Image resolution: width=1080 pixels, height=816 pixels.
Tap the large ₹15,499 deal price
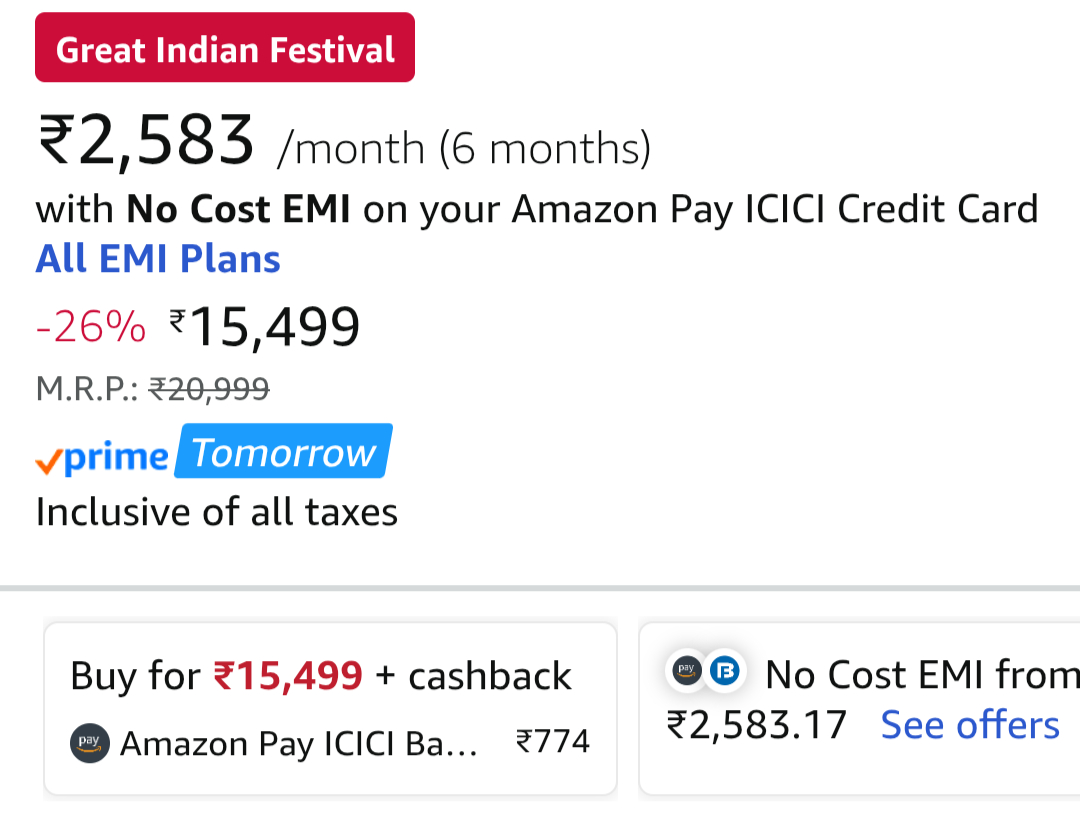tap(265, 327)
